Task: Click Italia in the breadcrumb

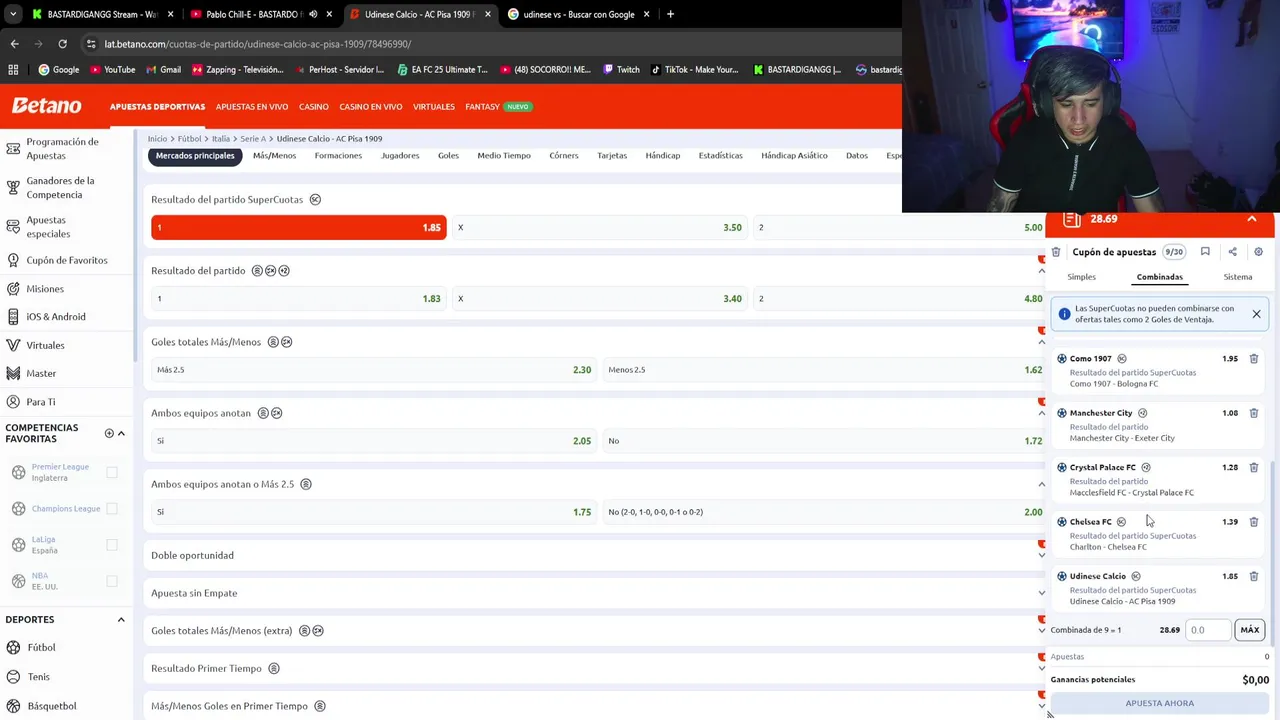Action: pos(221,139)
